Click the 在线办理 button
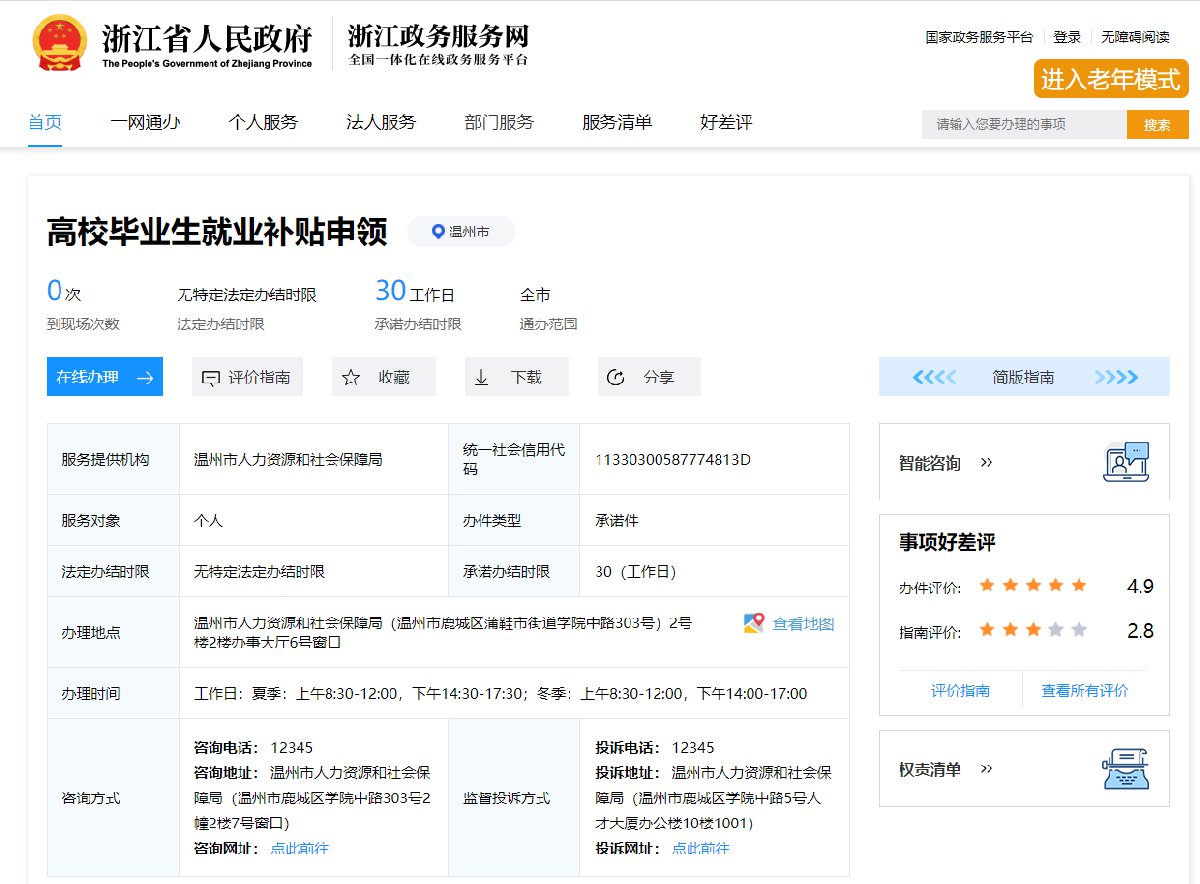This screenshot has height=884, width=1200. (x=105, y=377)
